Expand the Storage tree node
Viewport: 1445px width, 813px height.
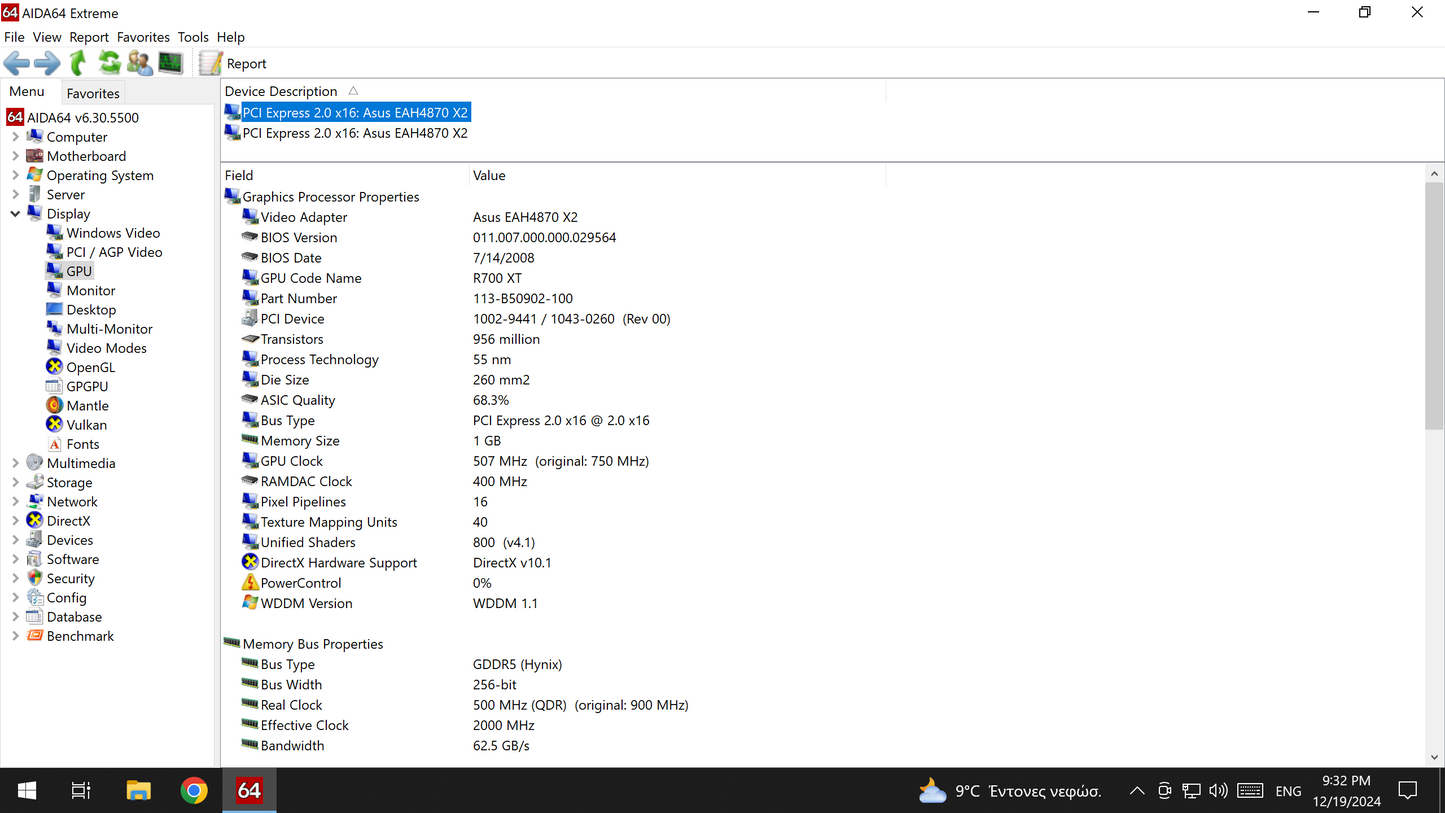(15, 483)
